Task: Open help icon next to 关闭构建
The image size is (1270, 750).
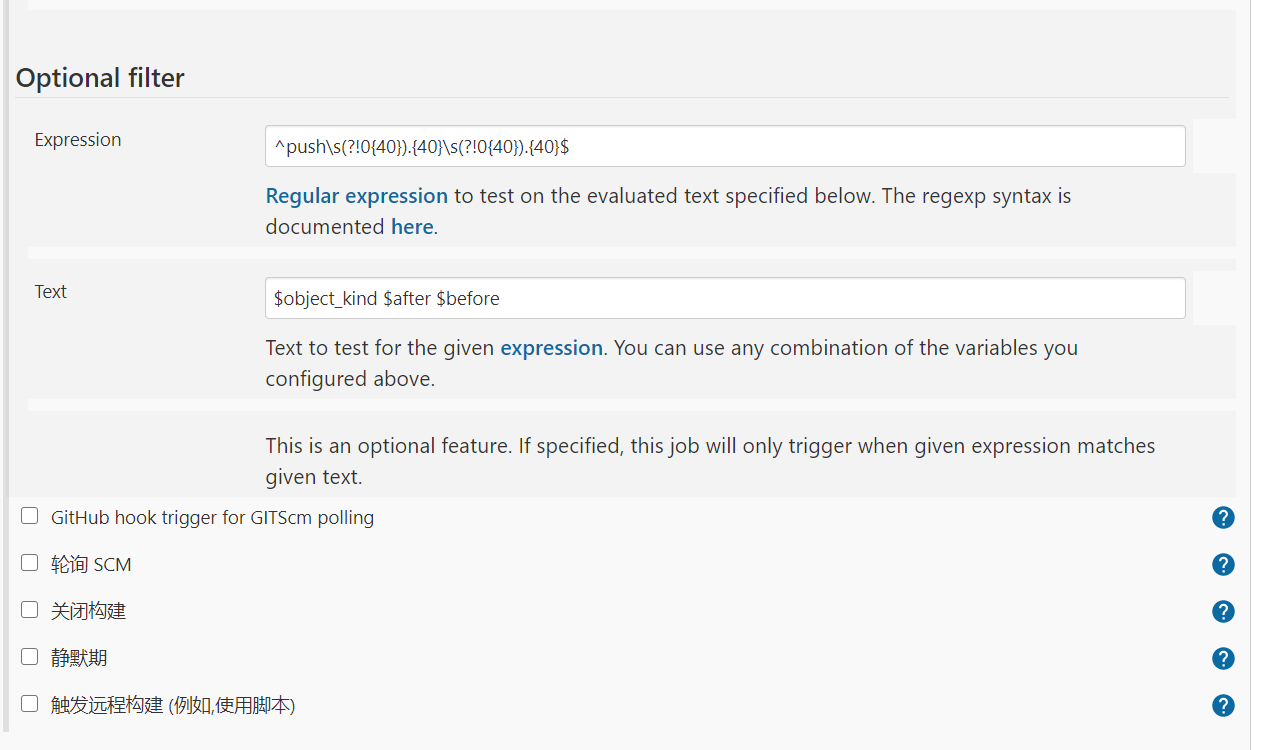Action: [x=1223, y=611]
